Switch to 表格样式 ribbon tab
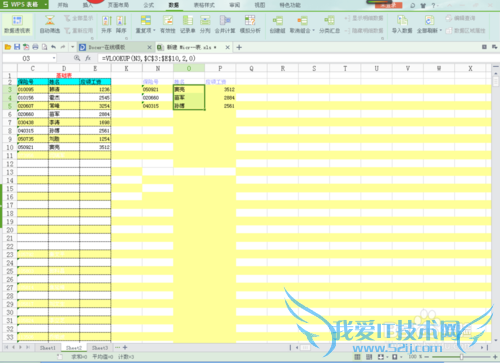This screenshot has height=363, width=500. coord(204,5)
